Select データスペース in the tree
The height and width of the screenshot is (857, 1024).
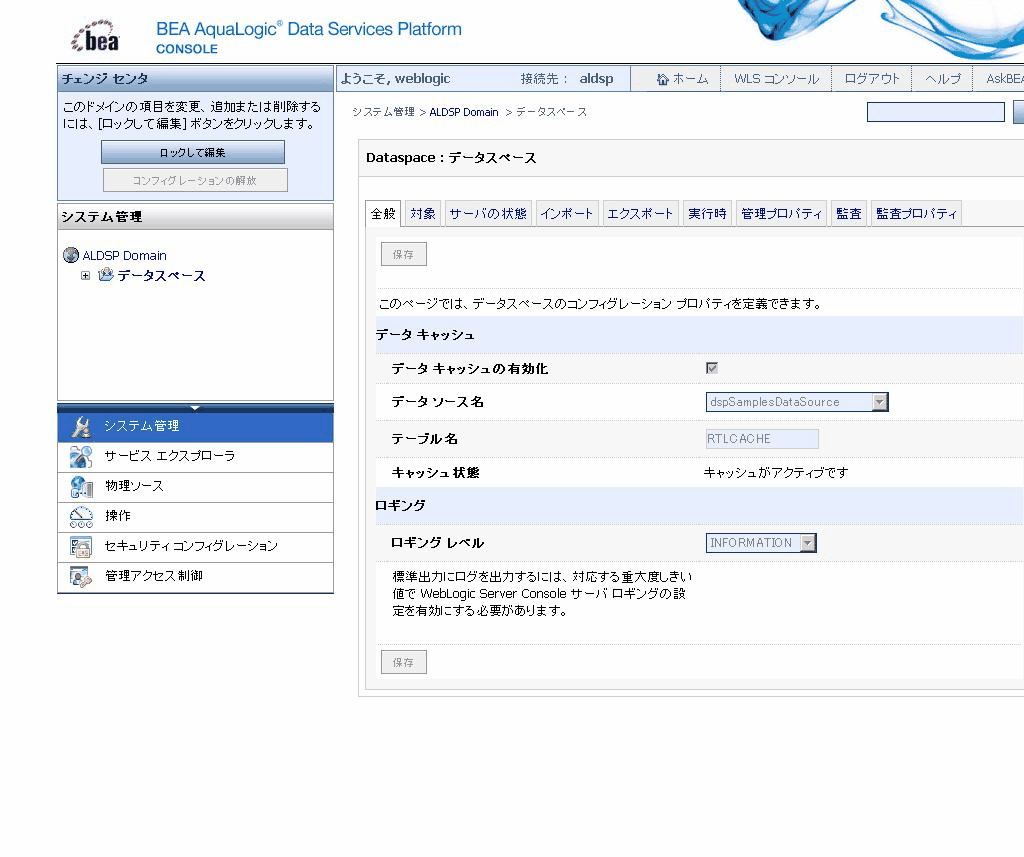coord(161,276)
